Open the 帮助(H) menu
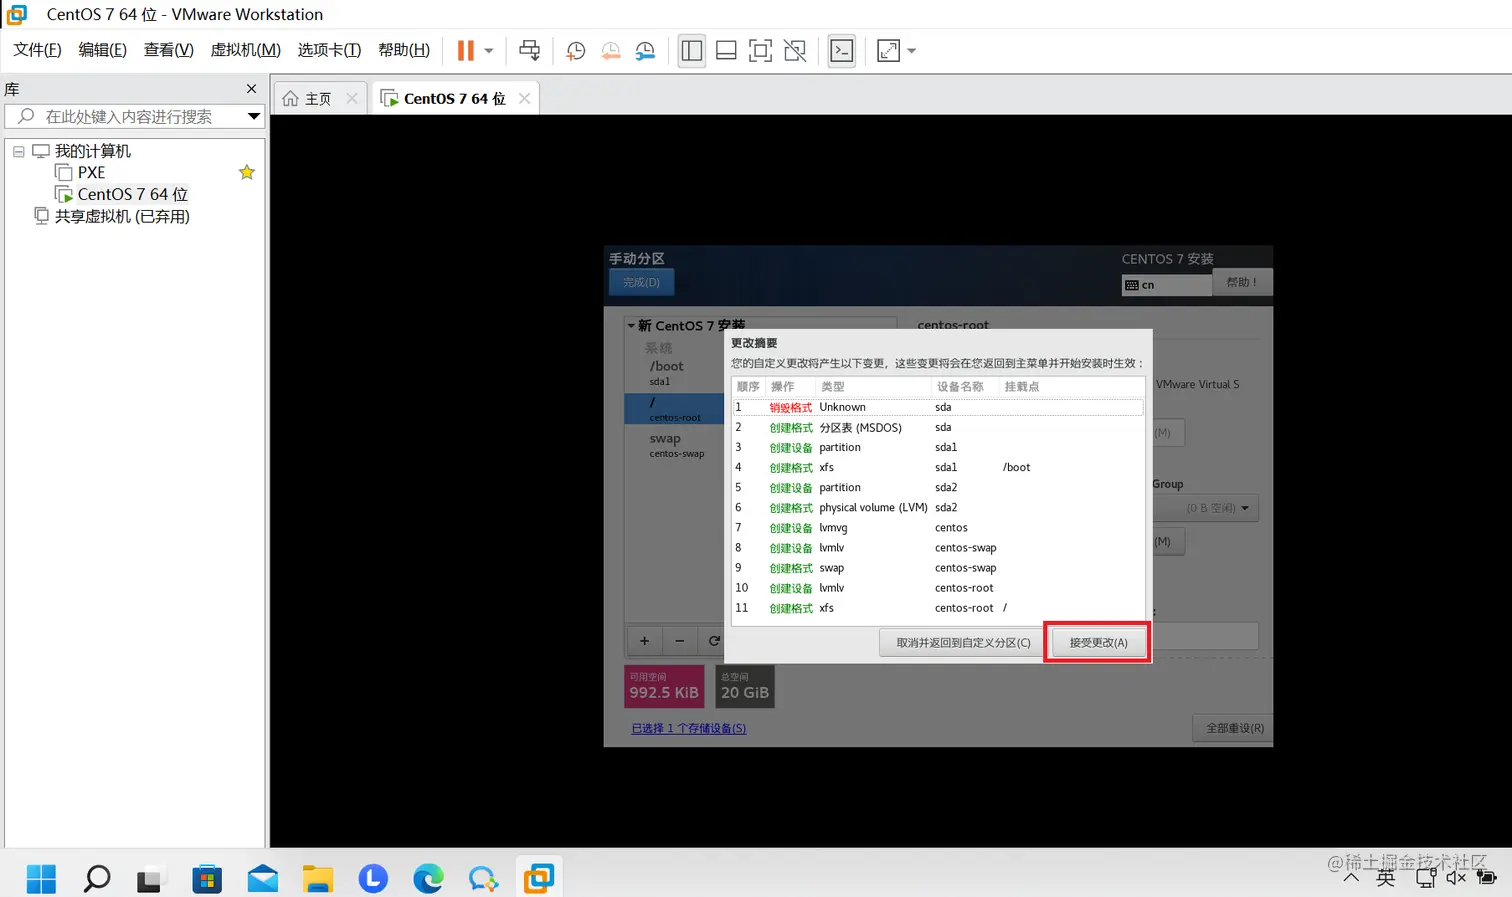This screenshot has width=1512, height=897. (404, 50)
